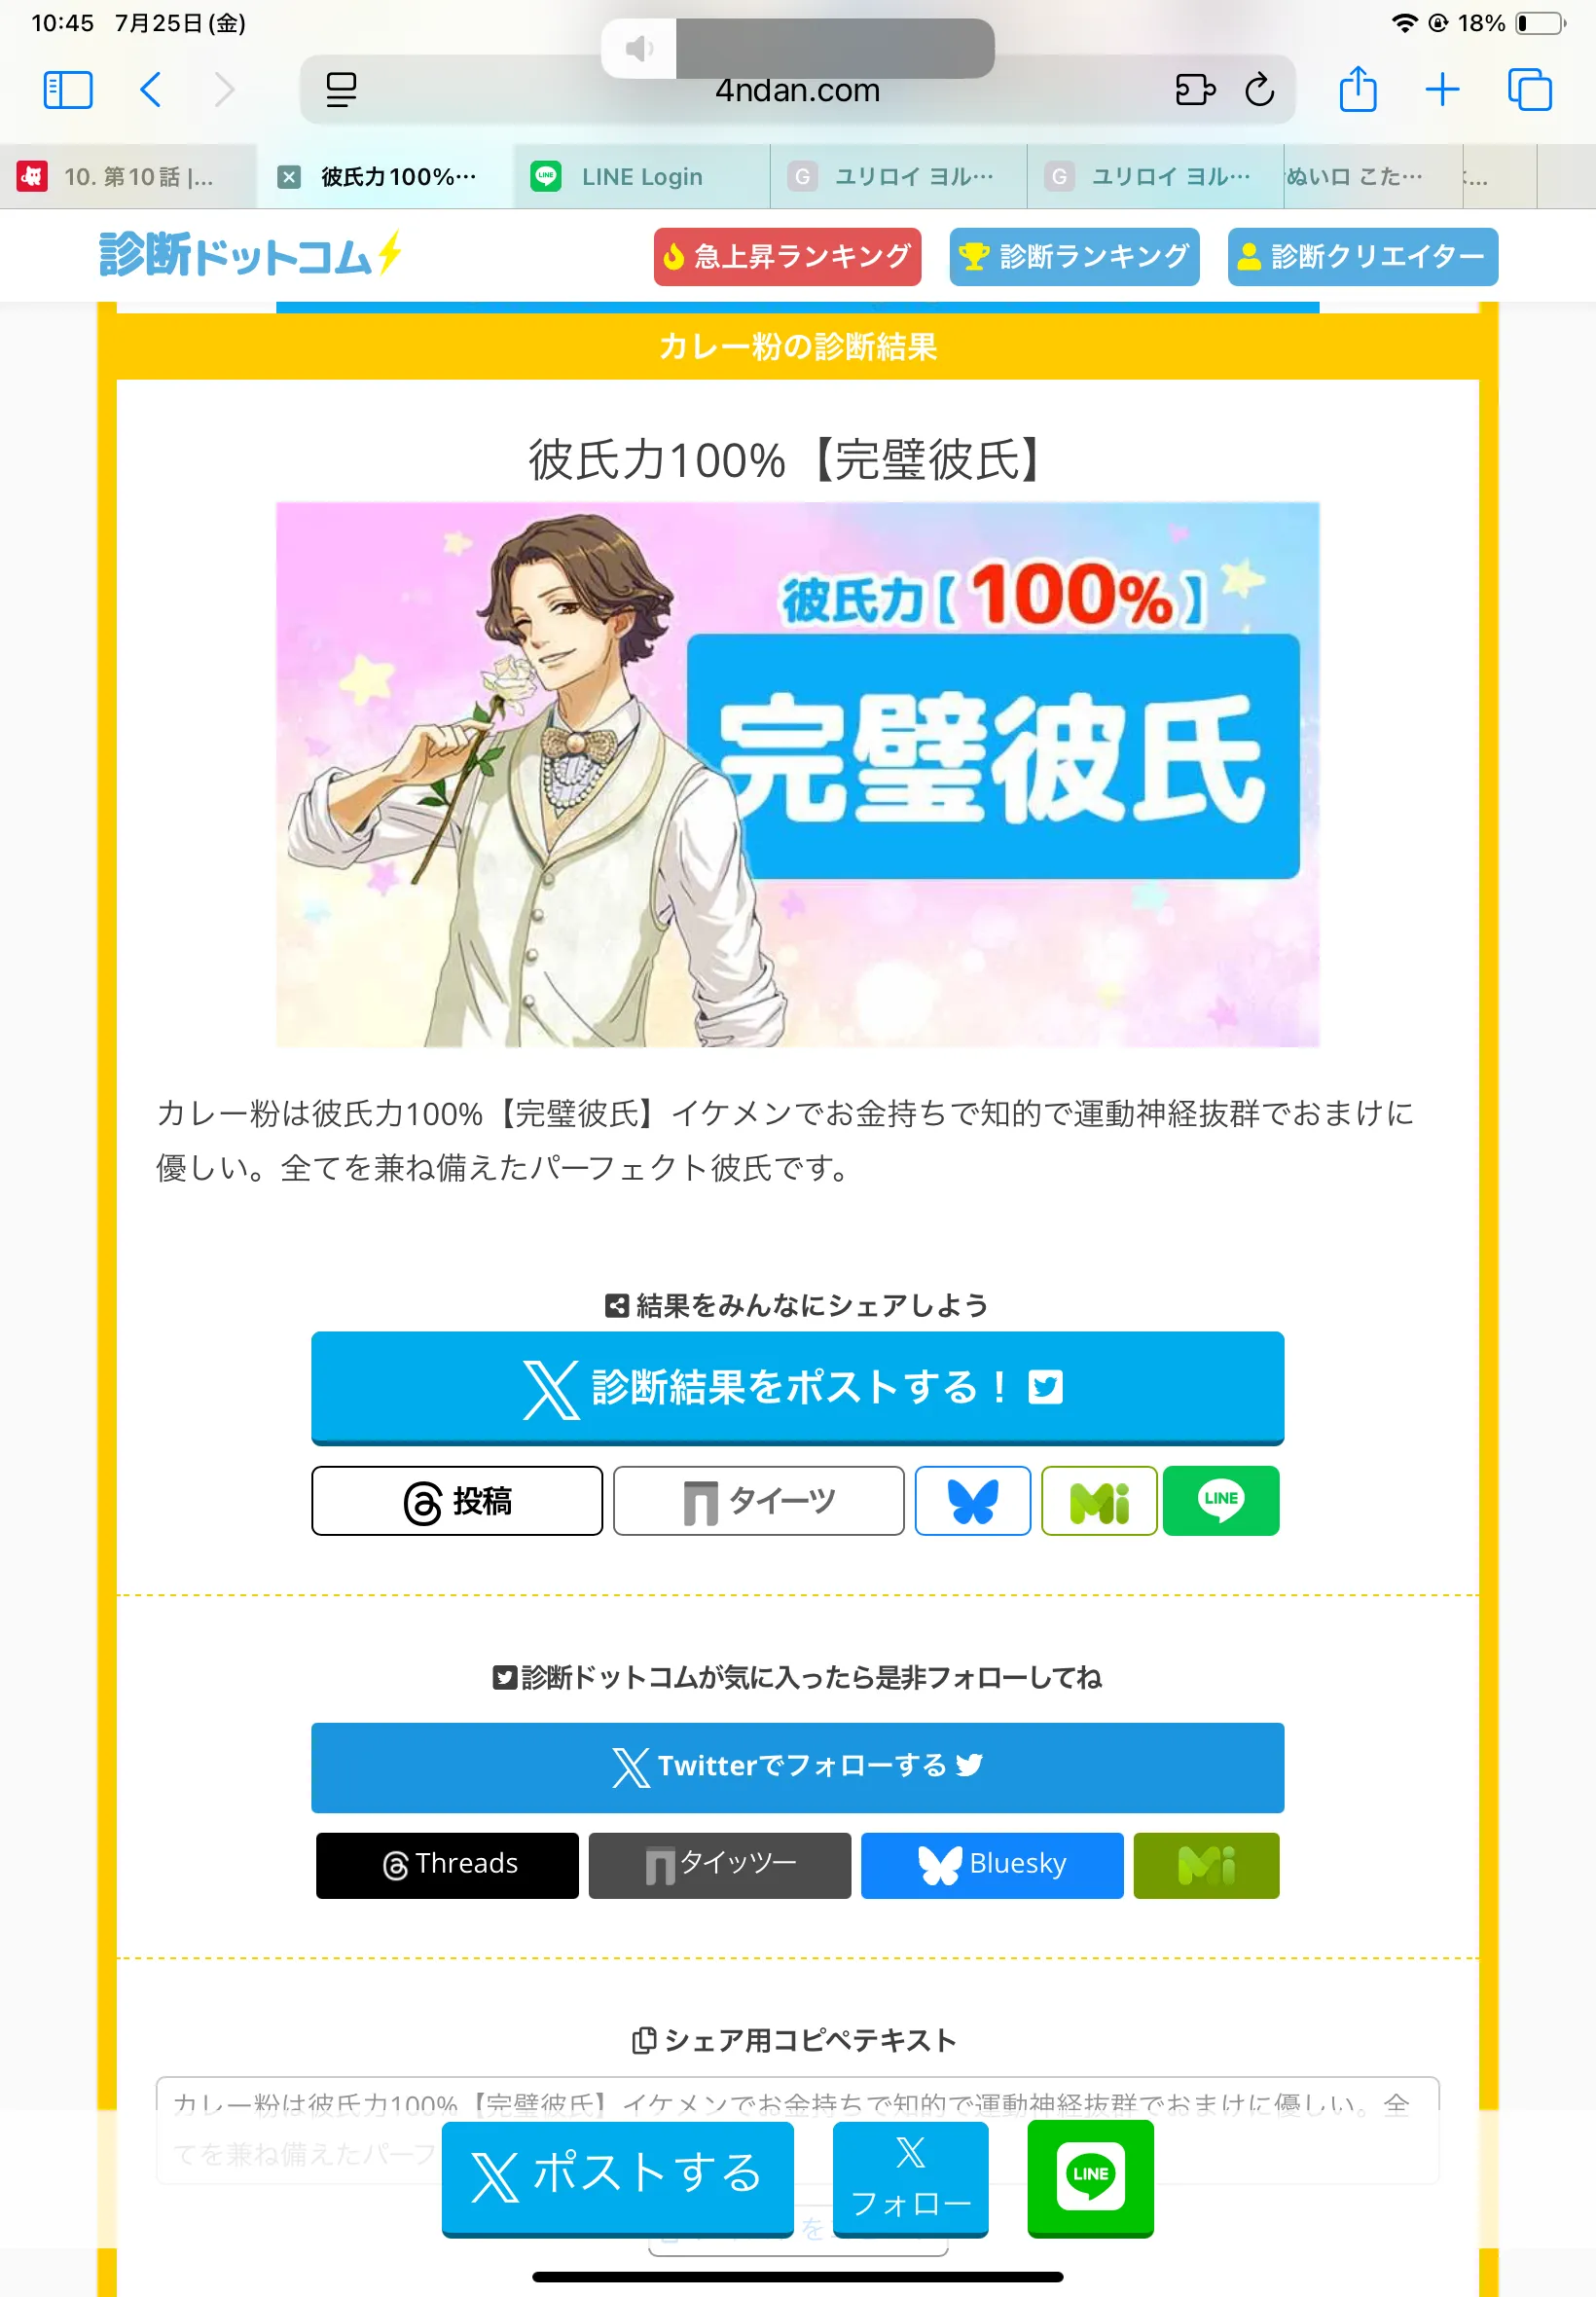
Task: Open 急上昇ランキング page
Action: [x=787, y=257]
